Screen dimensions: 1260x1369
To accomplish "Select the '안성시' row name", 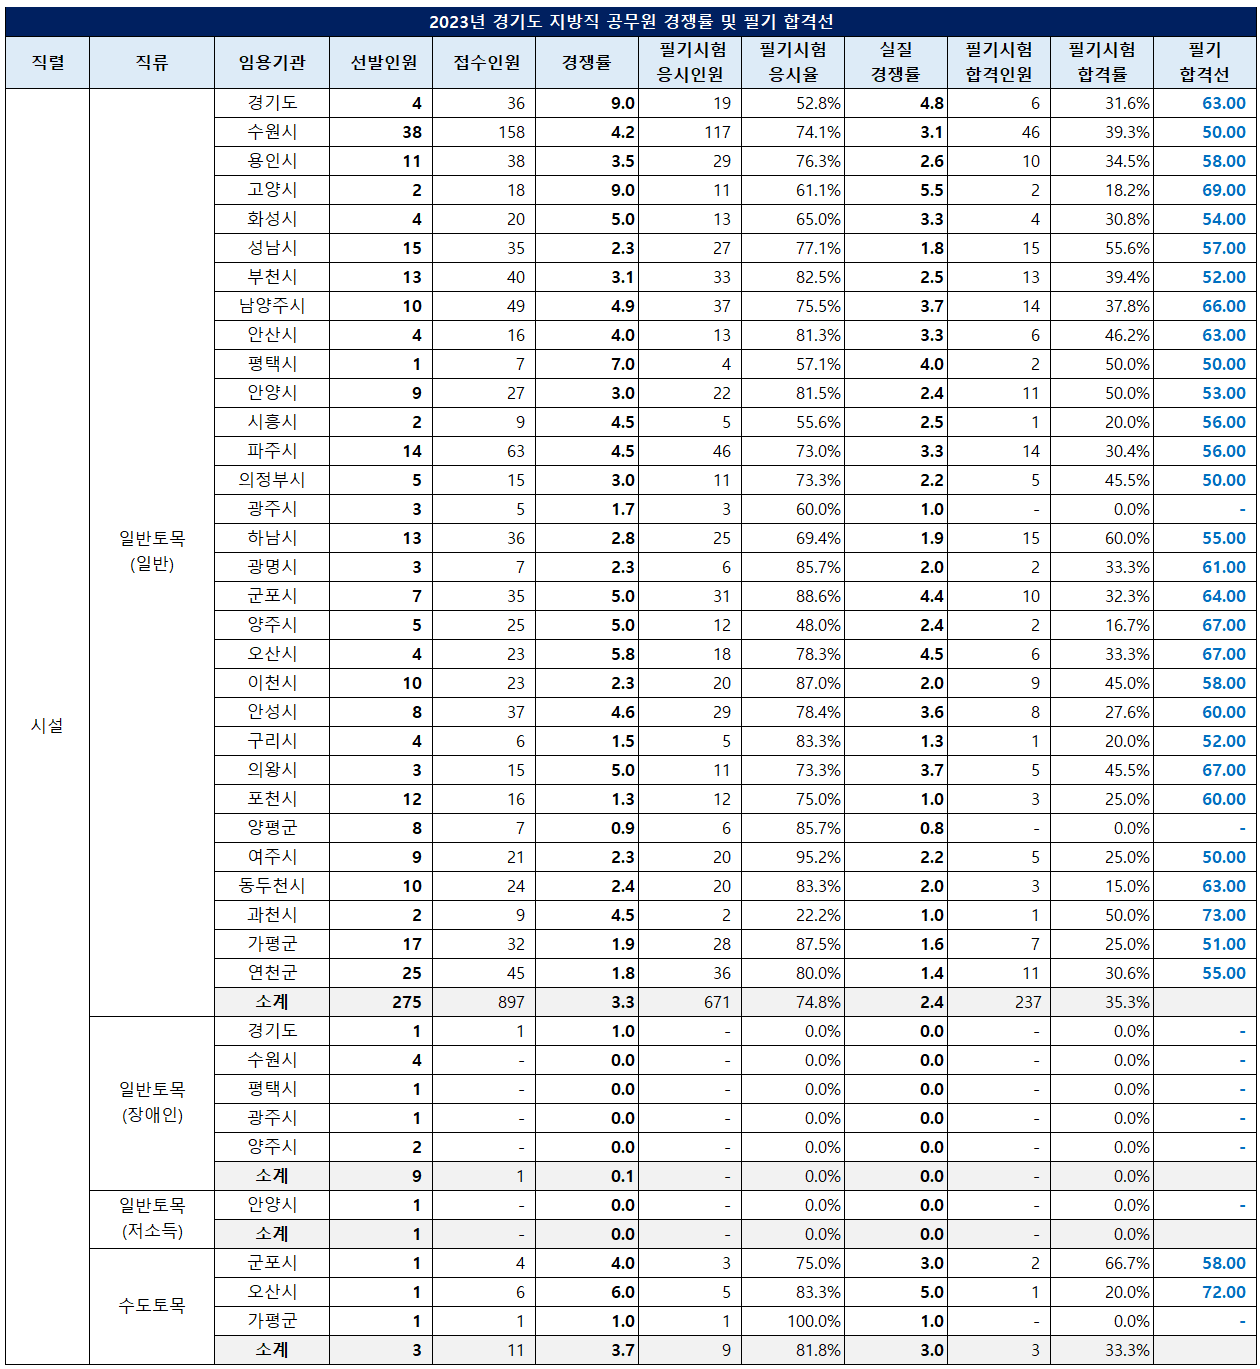I will (272, 712).
